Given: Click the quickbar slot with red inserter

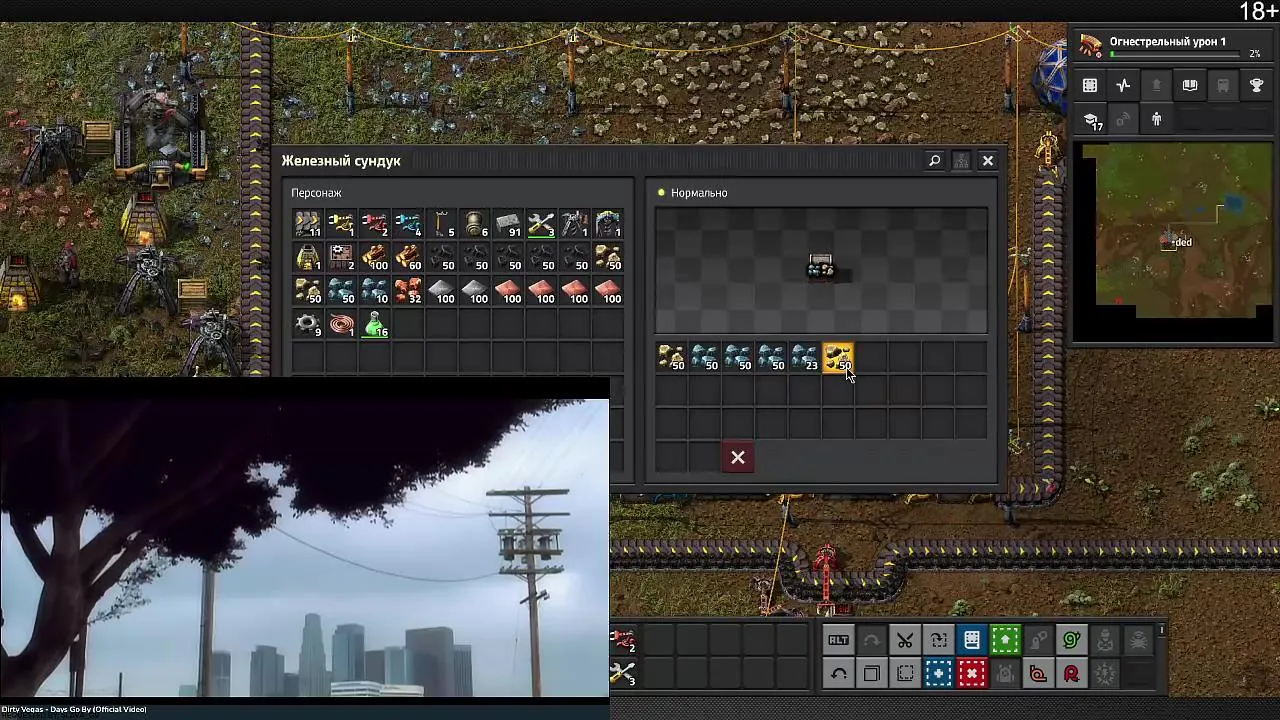Looking at the screenshot, I should pos(624,640).
